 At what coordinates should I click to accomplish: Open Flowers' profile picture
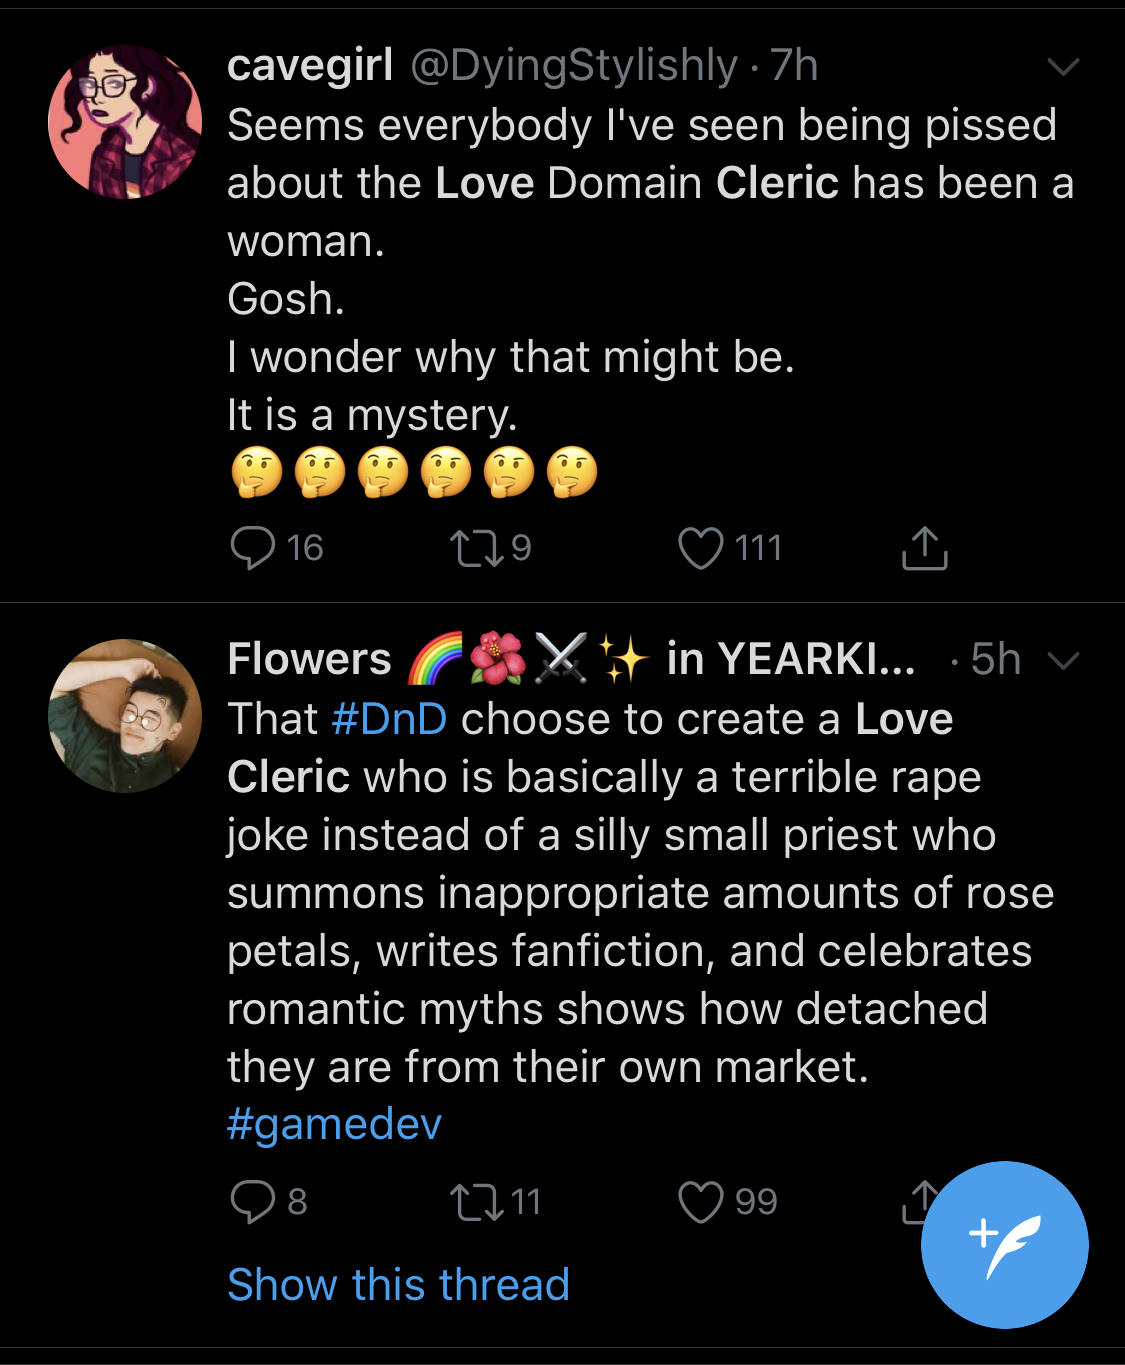[125, 716]
